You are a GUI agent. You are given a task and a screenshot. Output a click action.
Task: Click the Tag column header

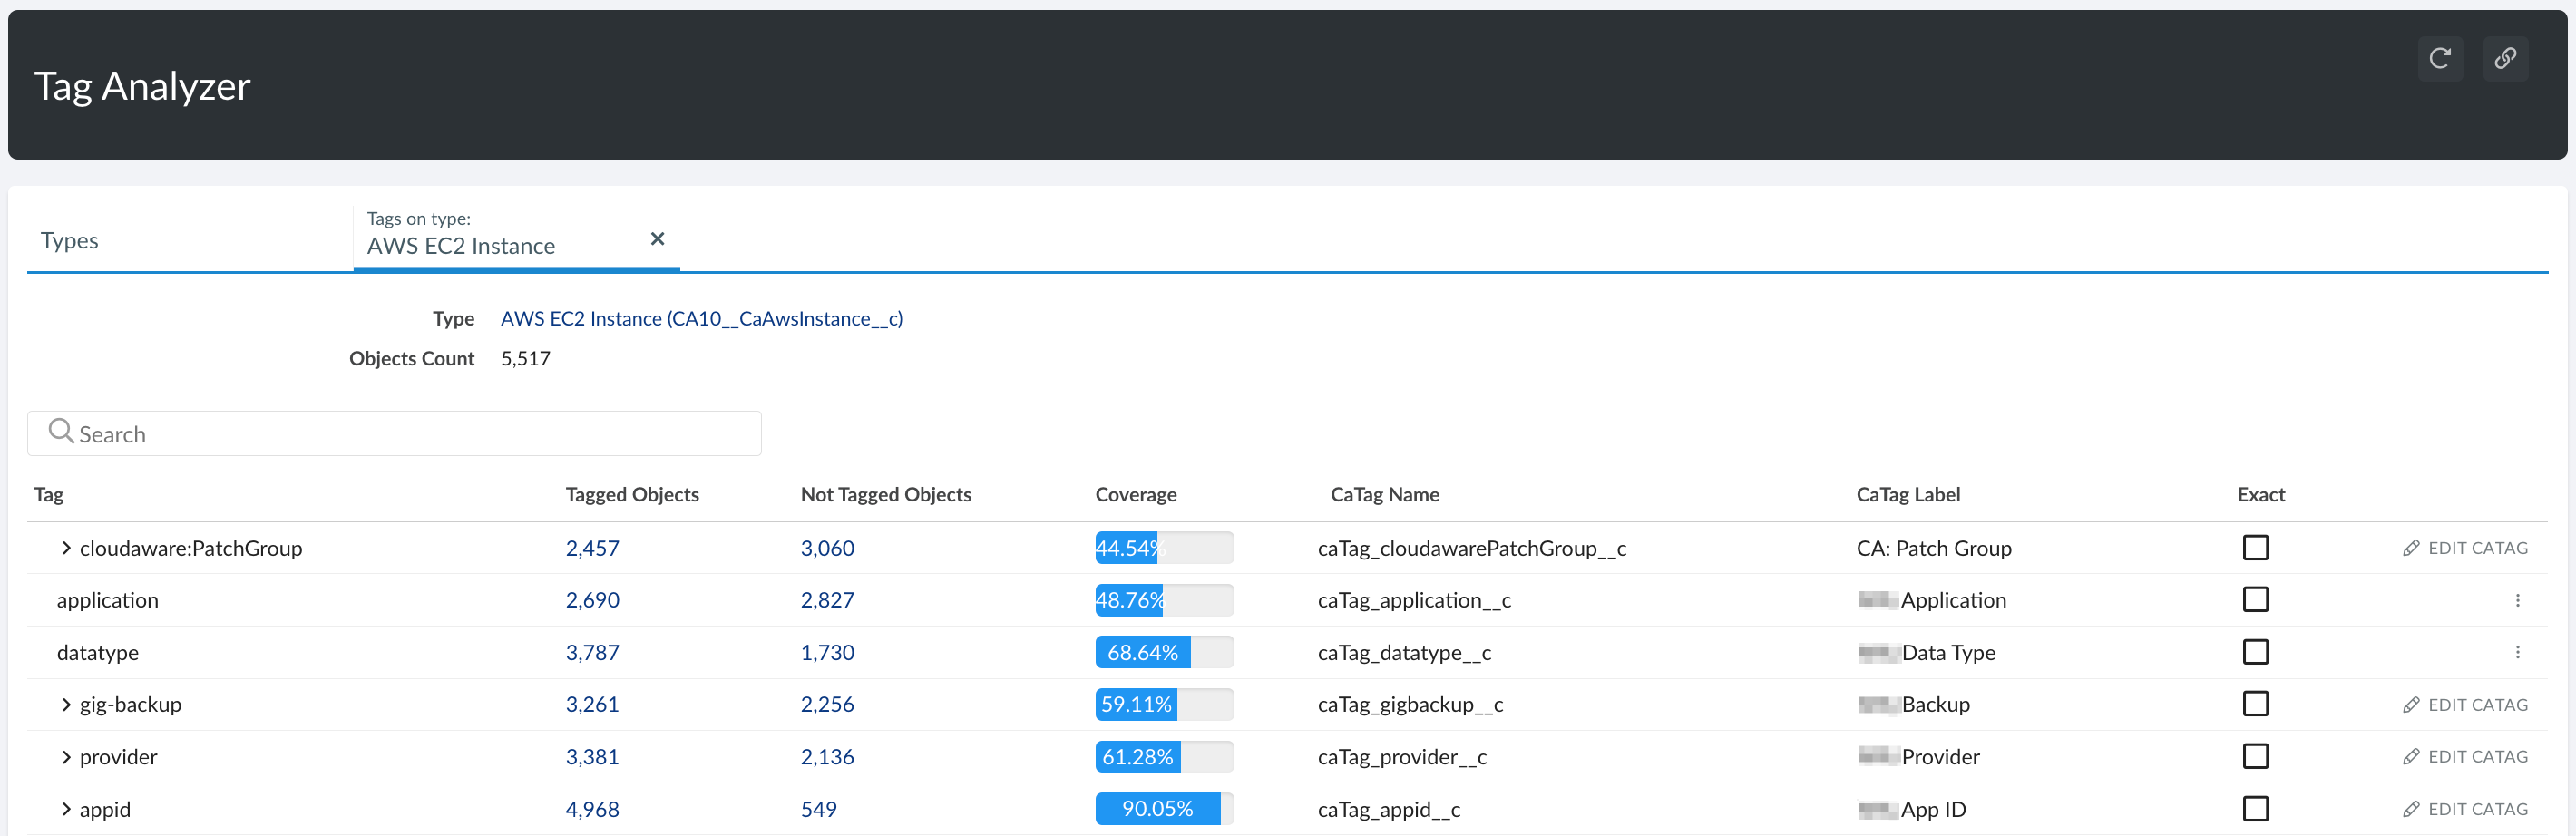coord(48,494)
